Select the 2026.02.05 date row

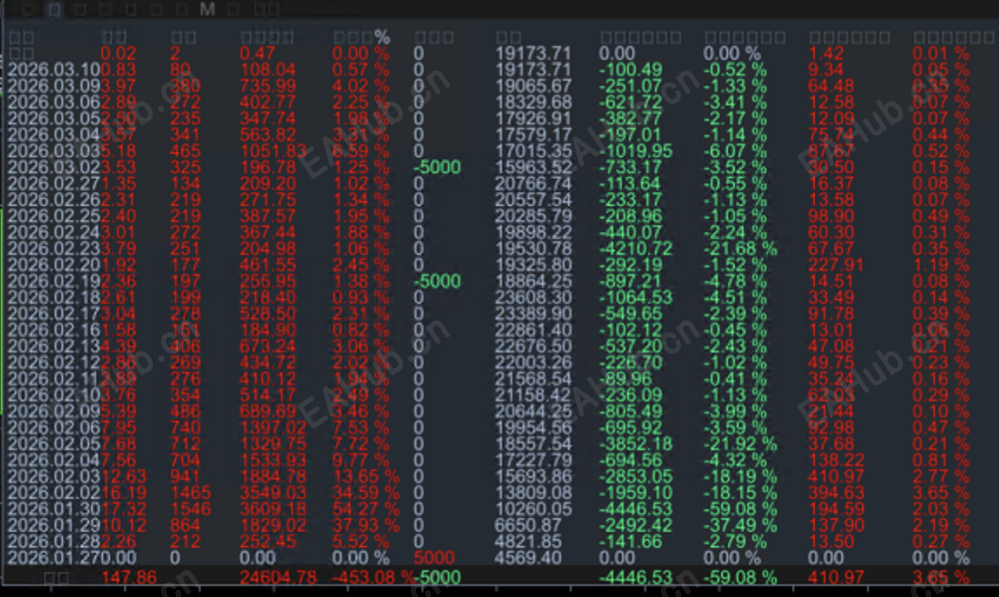54,443
